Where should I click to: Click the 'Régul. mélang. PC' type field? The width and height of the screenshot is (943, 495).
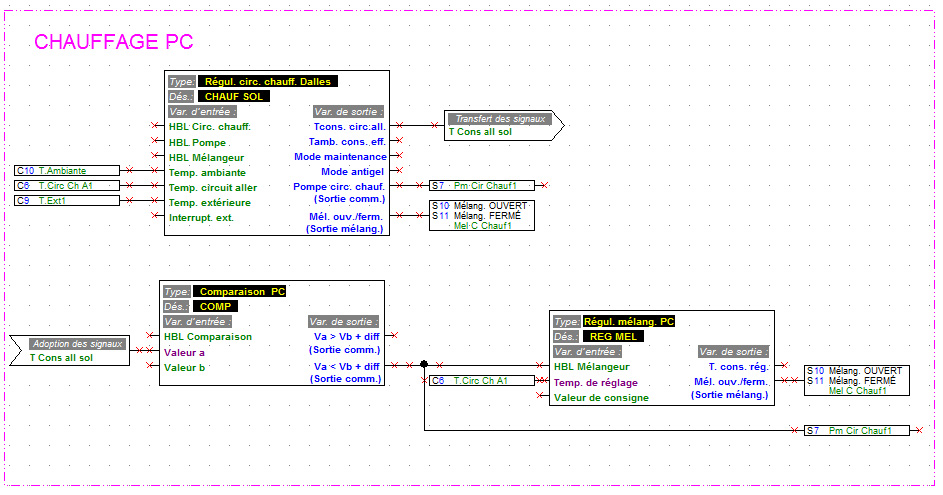[x=629, y=322]
